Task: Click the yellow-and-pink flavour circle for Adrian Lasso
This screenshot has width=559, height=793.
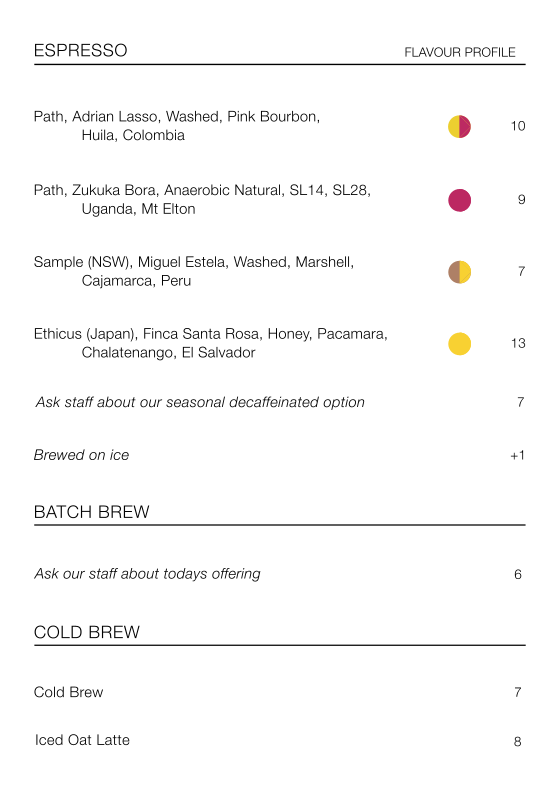Action: [459, 126]
